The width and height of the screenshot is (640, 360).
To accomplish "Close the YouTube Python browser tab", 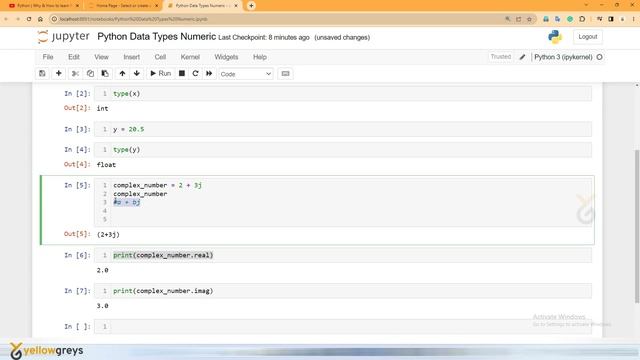I will 77,6.
